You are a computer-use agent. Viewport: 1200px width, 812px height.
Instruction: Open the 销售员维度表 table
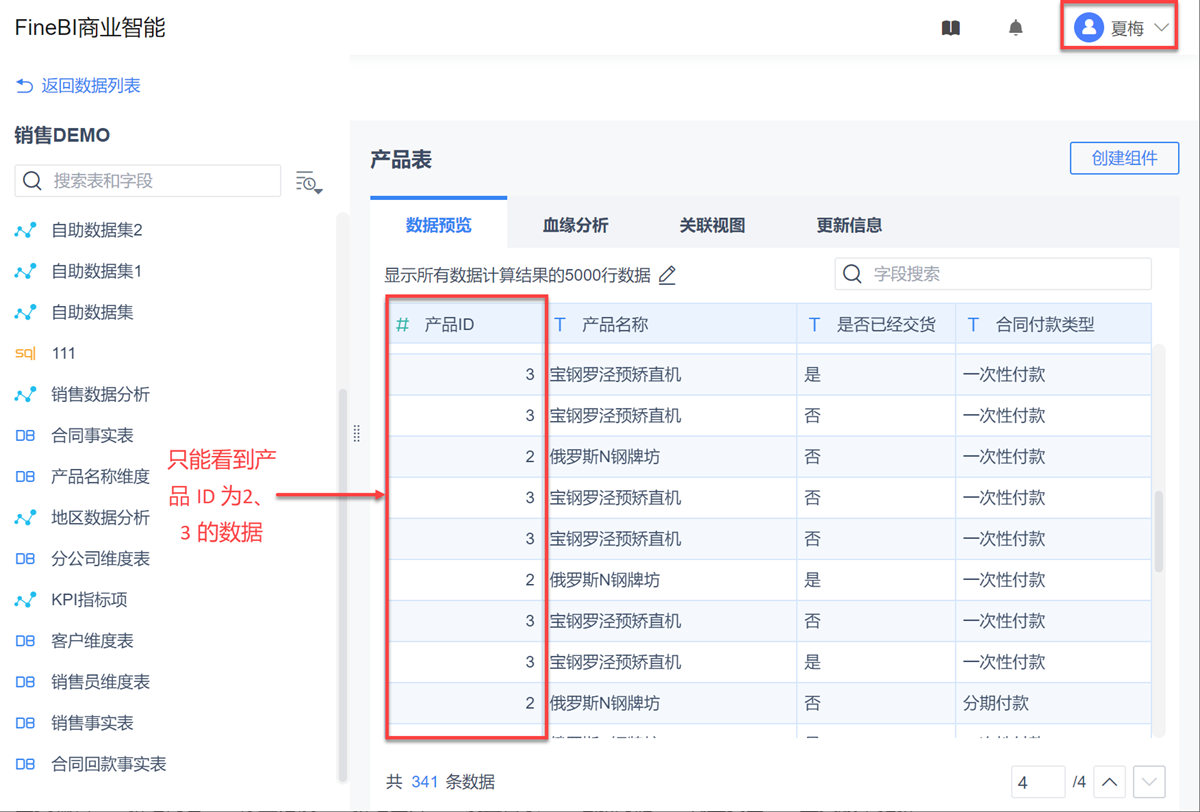coord(100,682)
